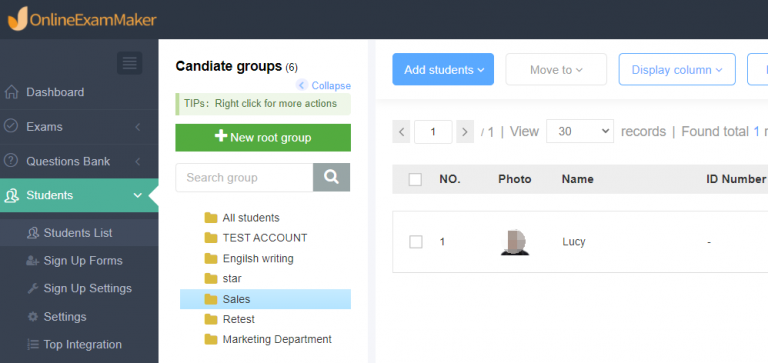The height and width of the screenshot is (363, 768).
Task: Click the Students List user icon
Action: pos(33,233)
